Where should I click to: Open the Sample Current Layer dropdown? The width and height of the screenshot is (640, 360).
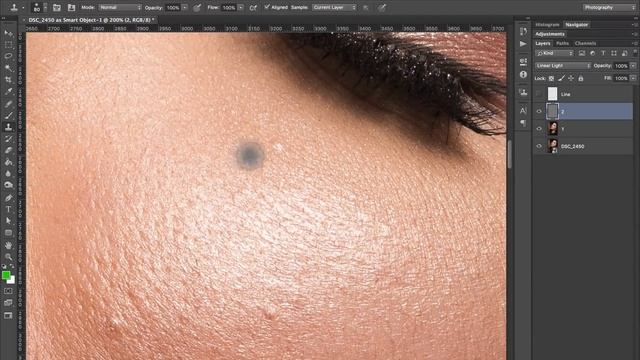pyautogui.click(x=334, y=7)
